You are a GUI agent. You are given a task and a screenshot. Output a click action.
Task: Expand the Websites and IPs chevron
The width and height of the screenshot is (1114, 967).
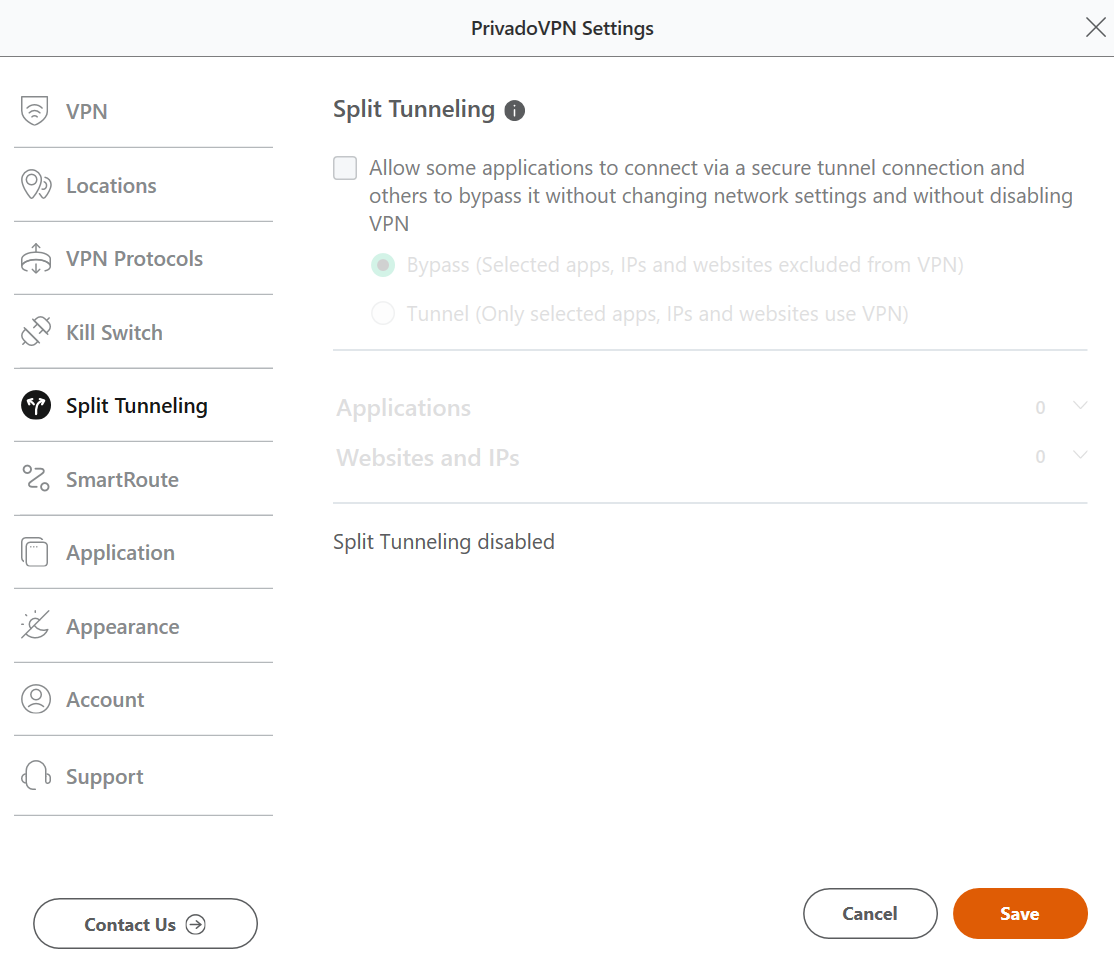tap(1080, 455)
